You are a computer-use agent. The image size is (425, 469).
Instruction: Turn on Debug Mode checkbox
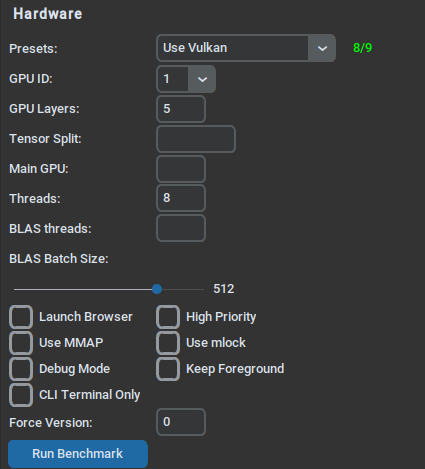coord(21,369)
